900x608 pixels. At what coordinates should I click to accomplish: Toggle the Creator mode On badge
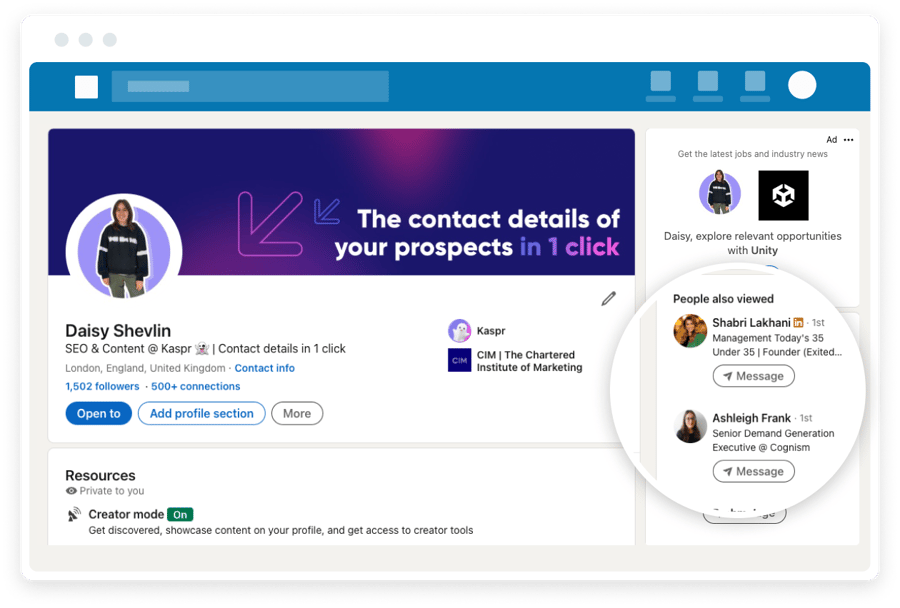click(x=180, y=514)
